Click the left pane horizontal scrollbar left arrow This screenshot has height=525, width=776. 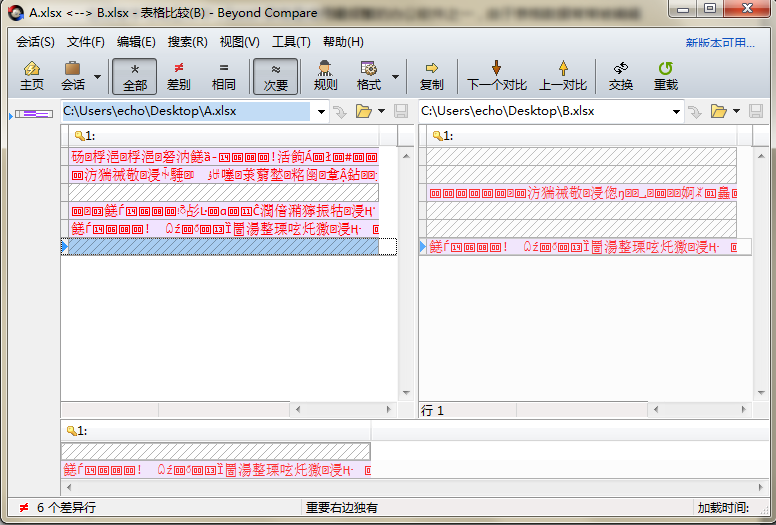coord(298,409)
